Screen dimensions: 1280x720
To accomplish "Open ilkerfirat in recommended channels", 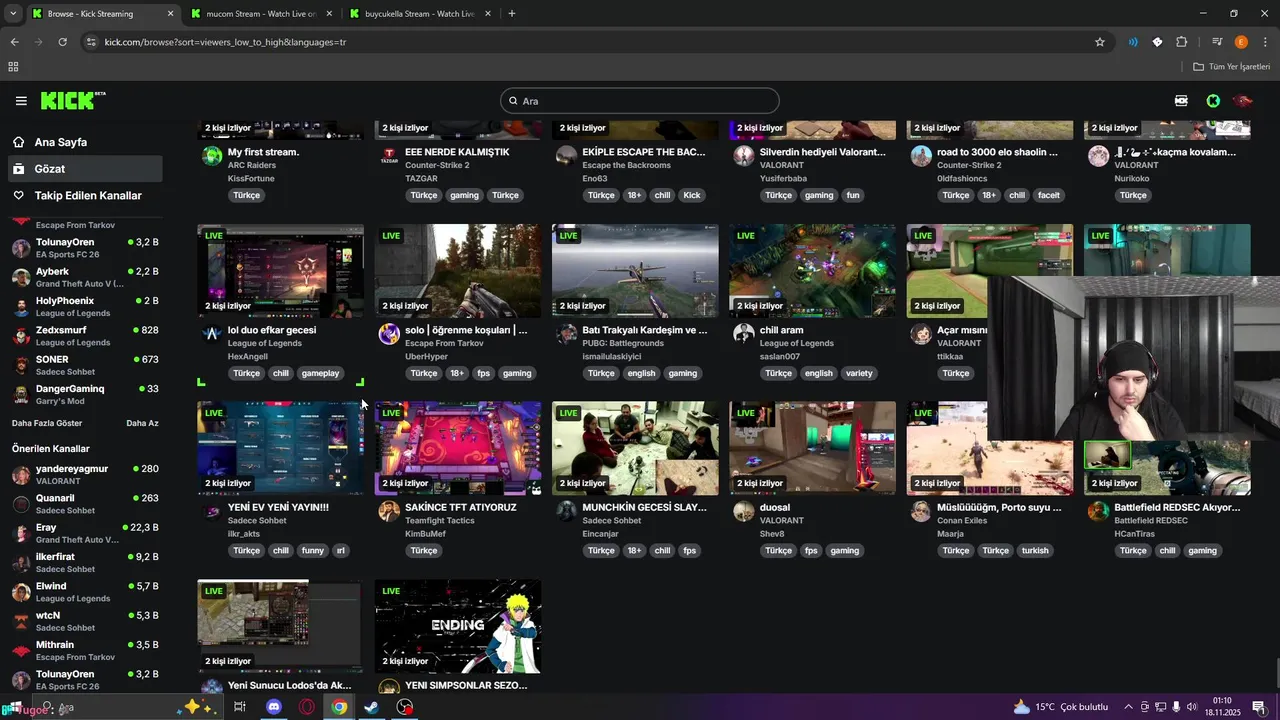I will (84, 562).
